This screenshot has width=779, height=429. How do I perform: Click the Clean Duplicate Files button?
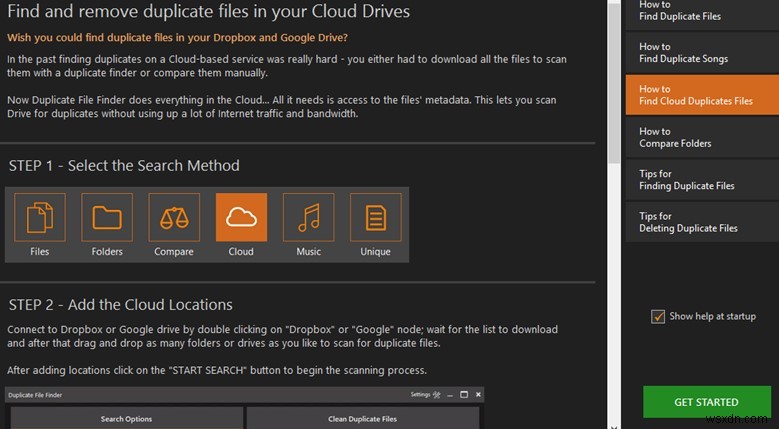pyautogui.click(x=362, y=418)
